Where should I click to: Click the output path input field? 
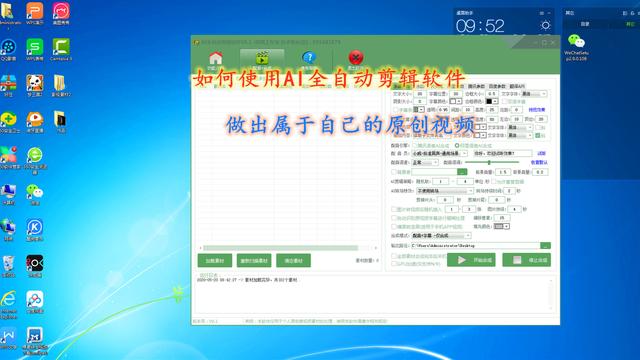coord(476,245)
